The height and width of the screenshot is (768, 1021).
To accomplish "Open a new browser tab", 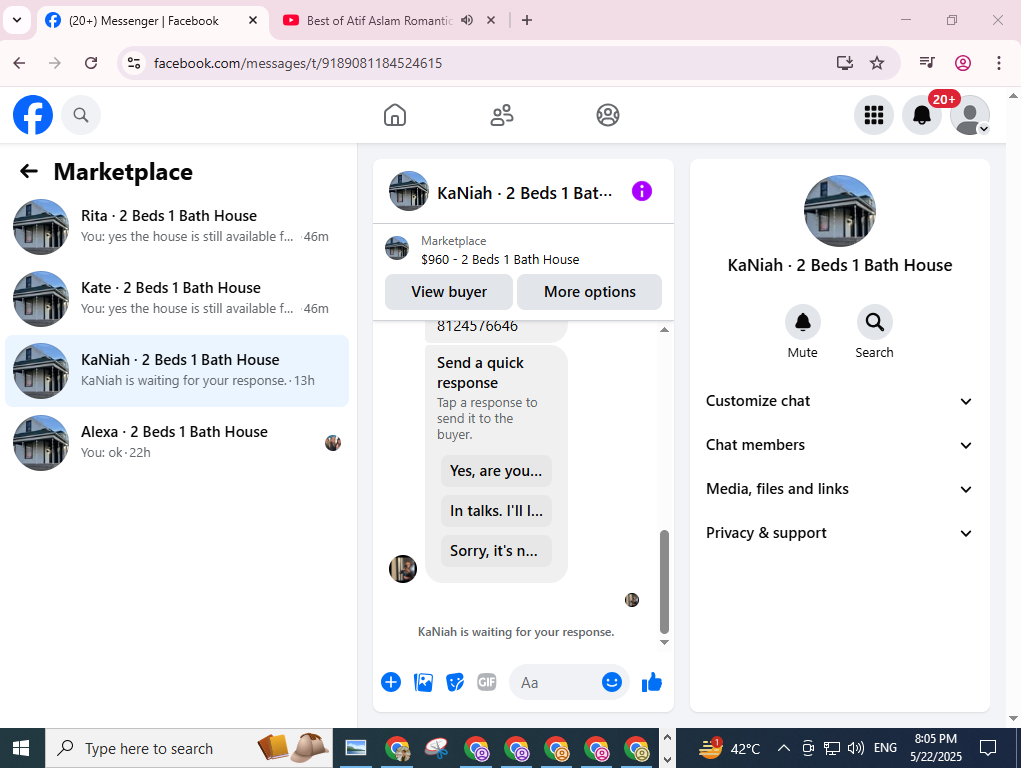I will point(527,20).
